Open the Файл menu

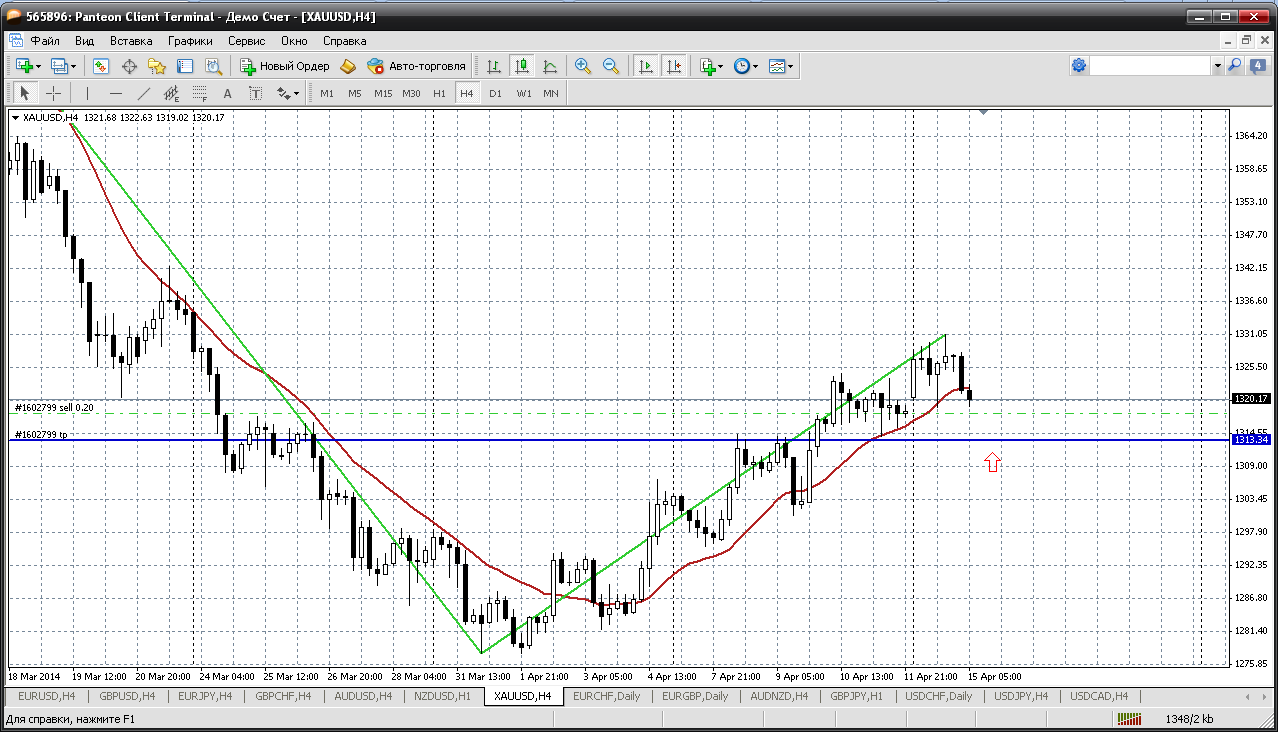tap(45, 41)
